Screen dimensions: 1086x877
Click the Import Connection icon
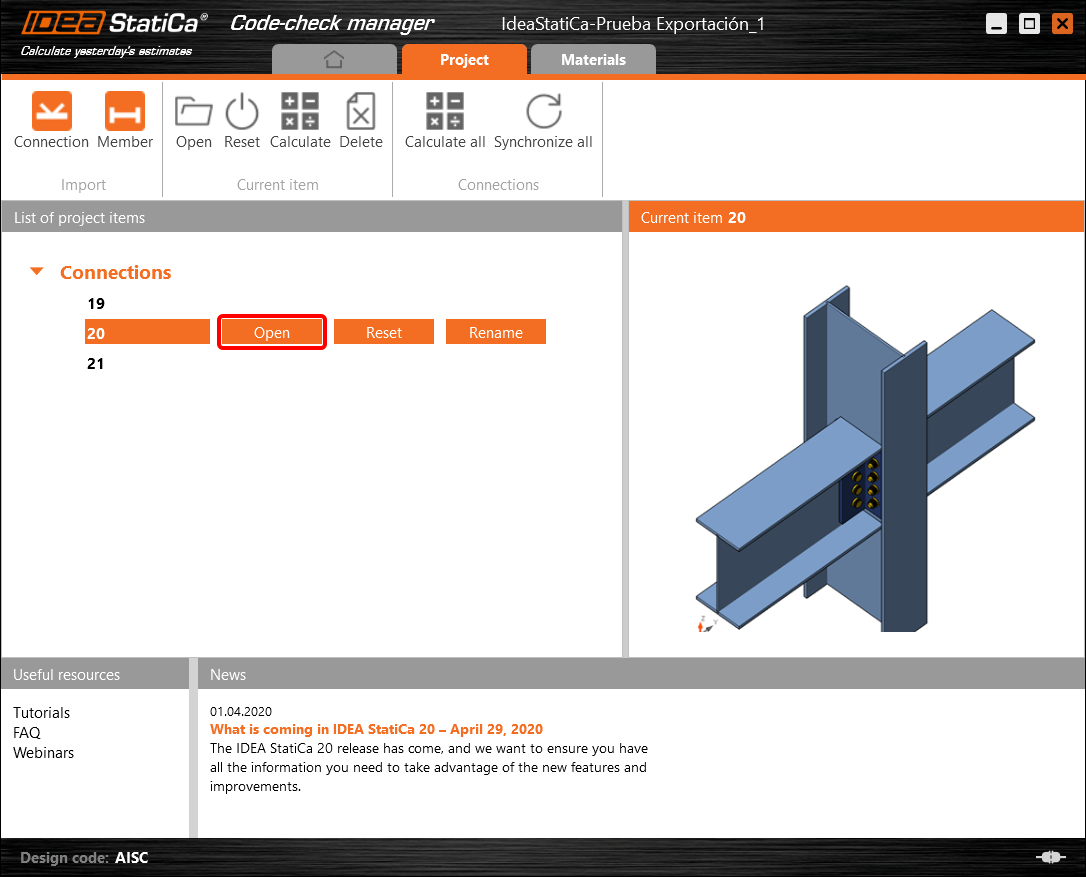point(51,111)
